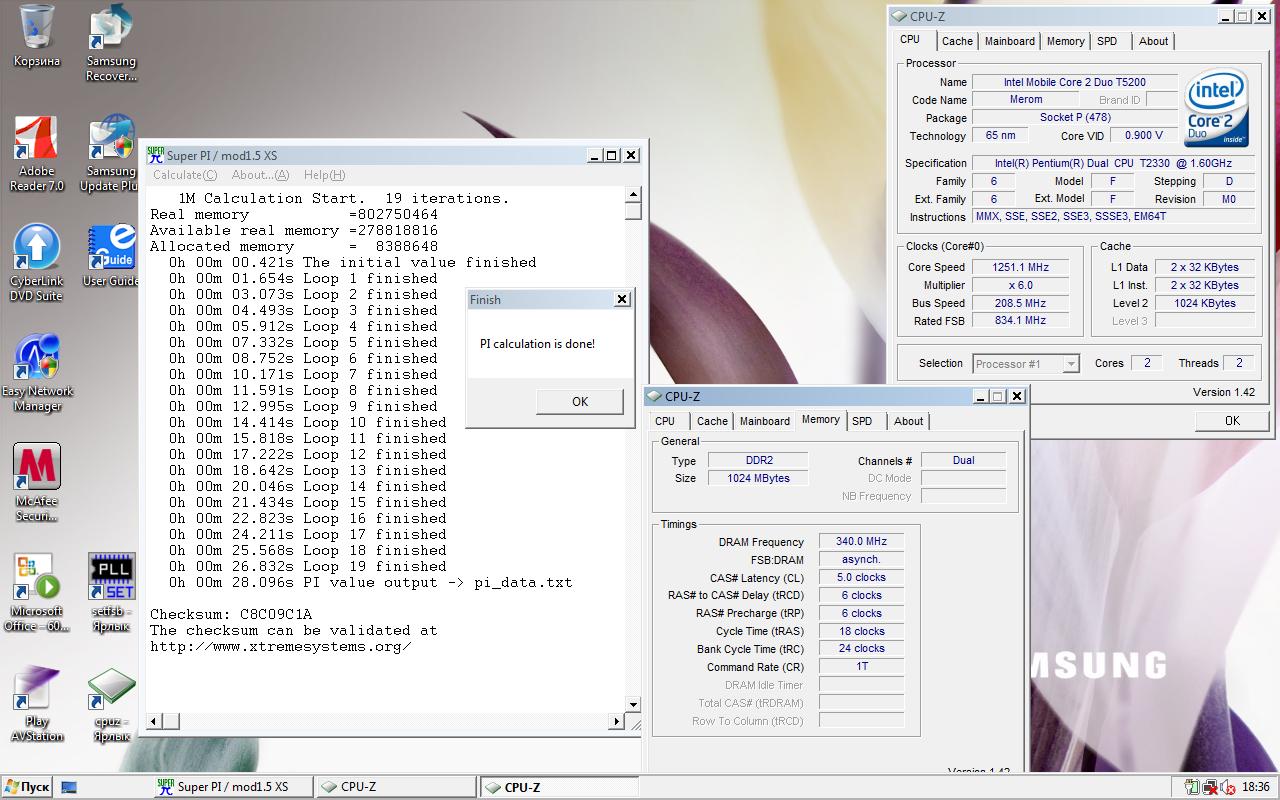Click the Rated FSB 834.1 MHz value

(x=1020, y=321)
